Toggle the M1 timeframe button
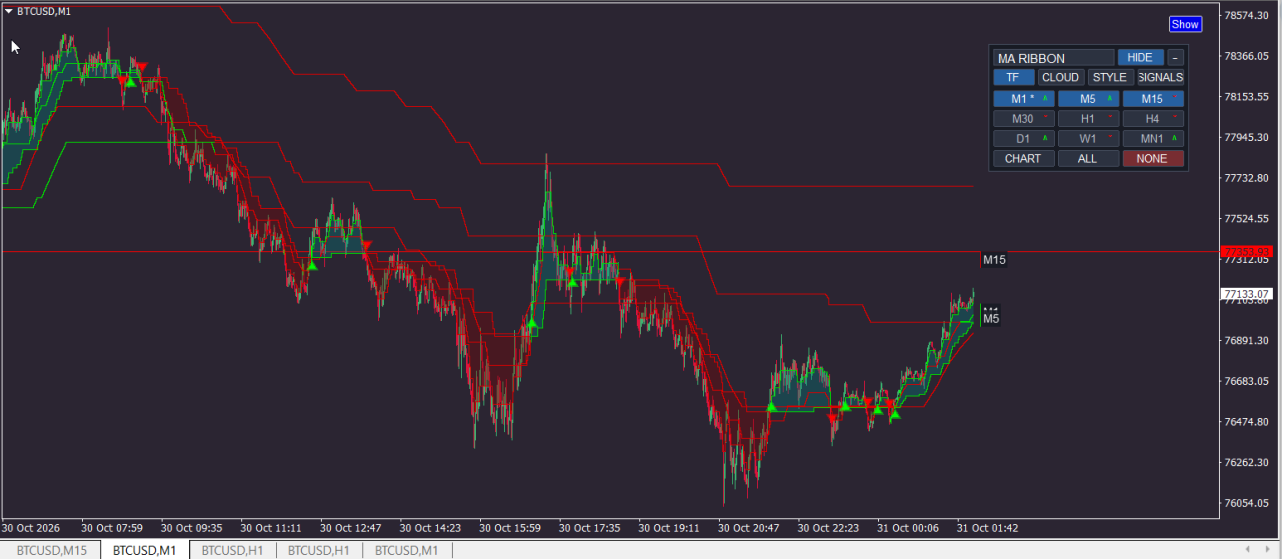Screen dimensions: 1282x559 click(x=1024, y=99)
